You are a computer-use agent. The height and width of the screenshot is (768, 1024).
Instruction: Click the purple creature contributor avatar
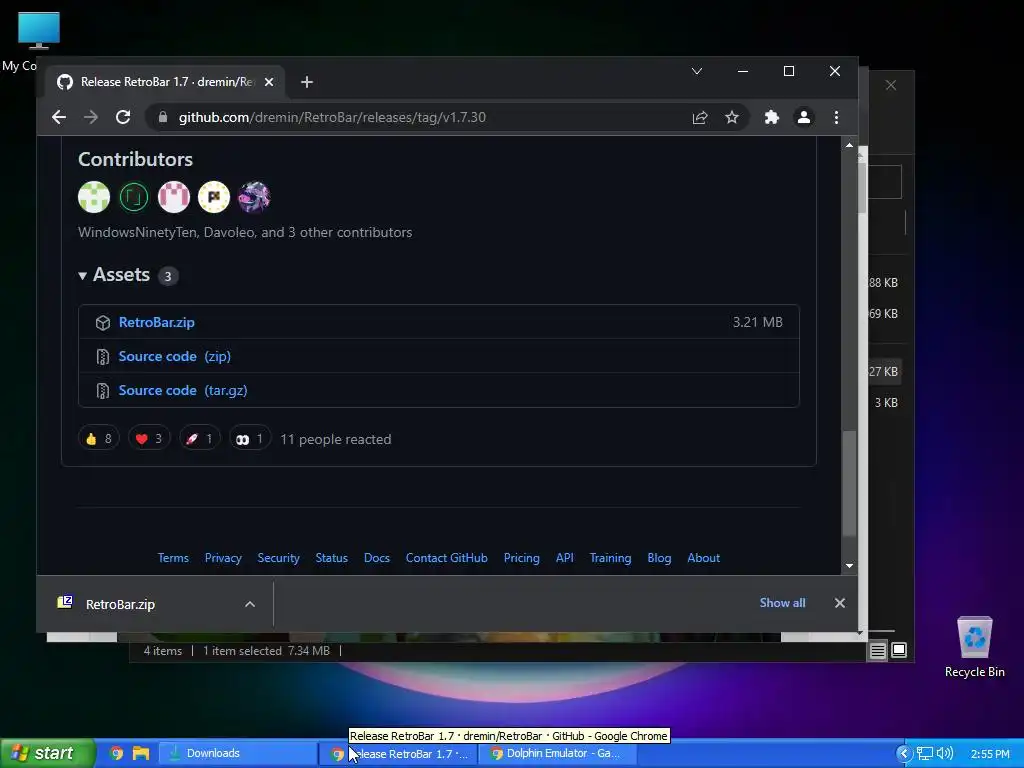click(x=254, y=197)
